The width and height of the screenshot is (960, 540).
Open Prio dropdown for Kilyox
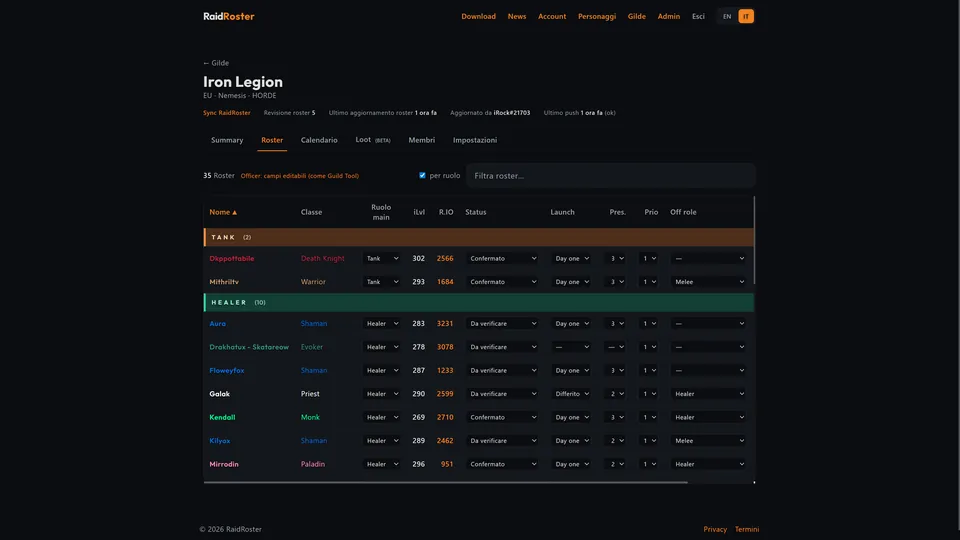pyautogui.click(x=648, y=441)
